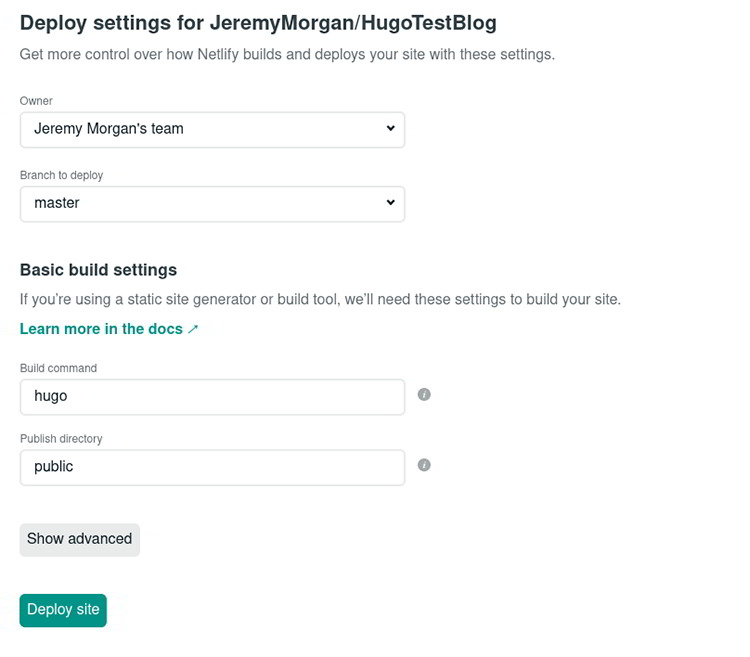This screenshot has height=657, width=750.
Task: Click the Deploy settings page heading
Action: point(258,22)
